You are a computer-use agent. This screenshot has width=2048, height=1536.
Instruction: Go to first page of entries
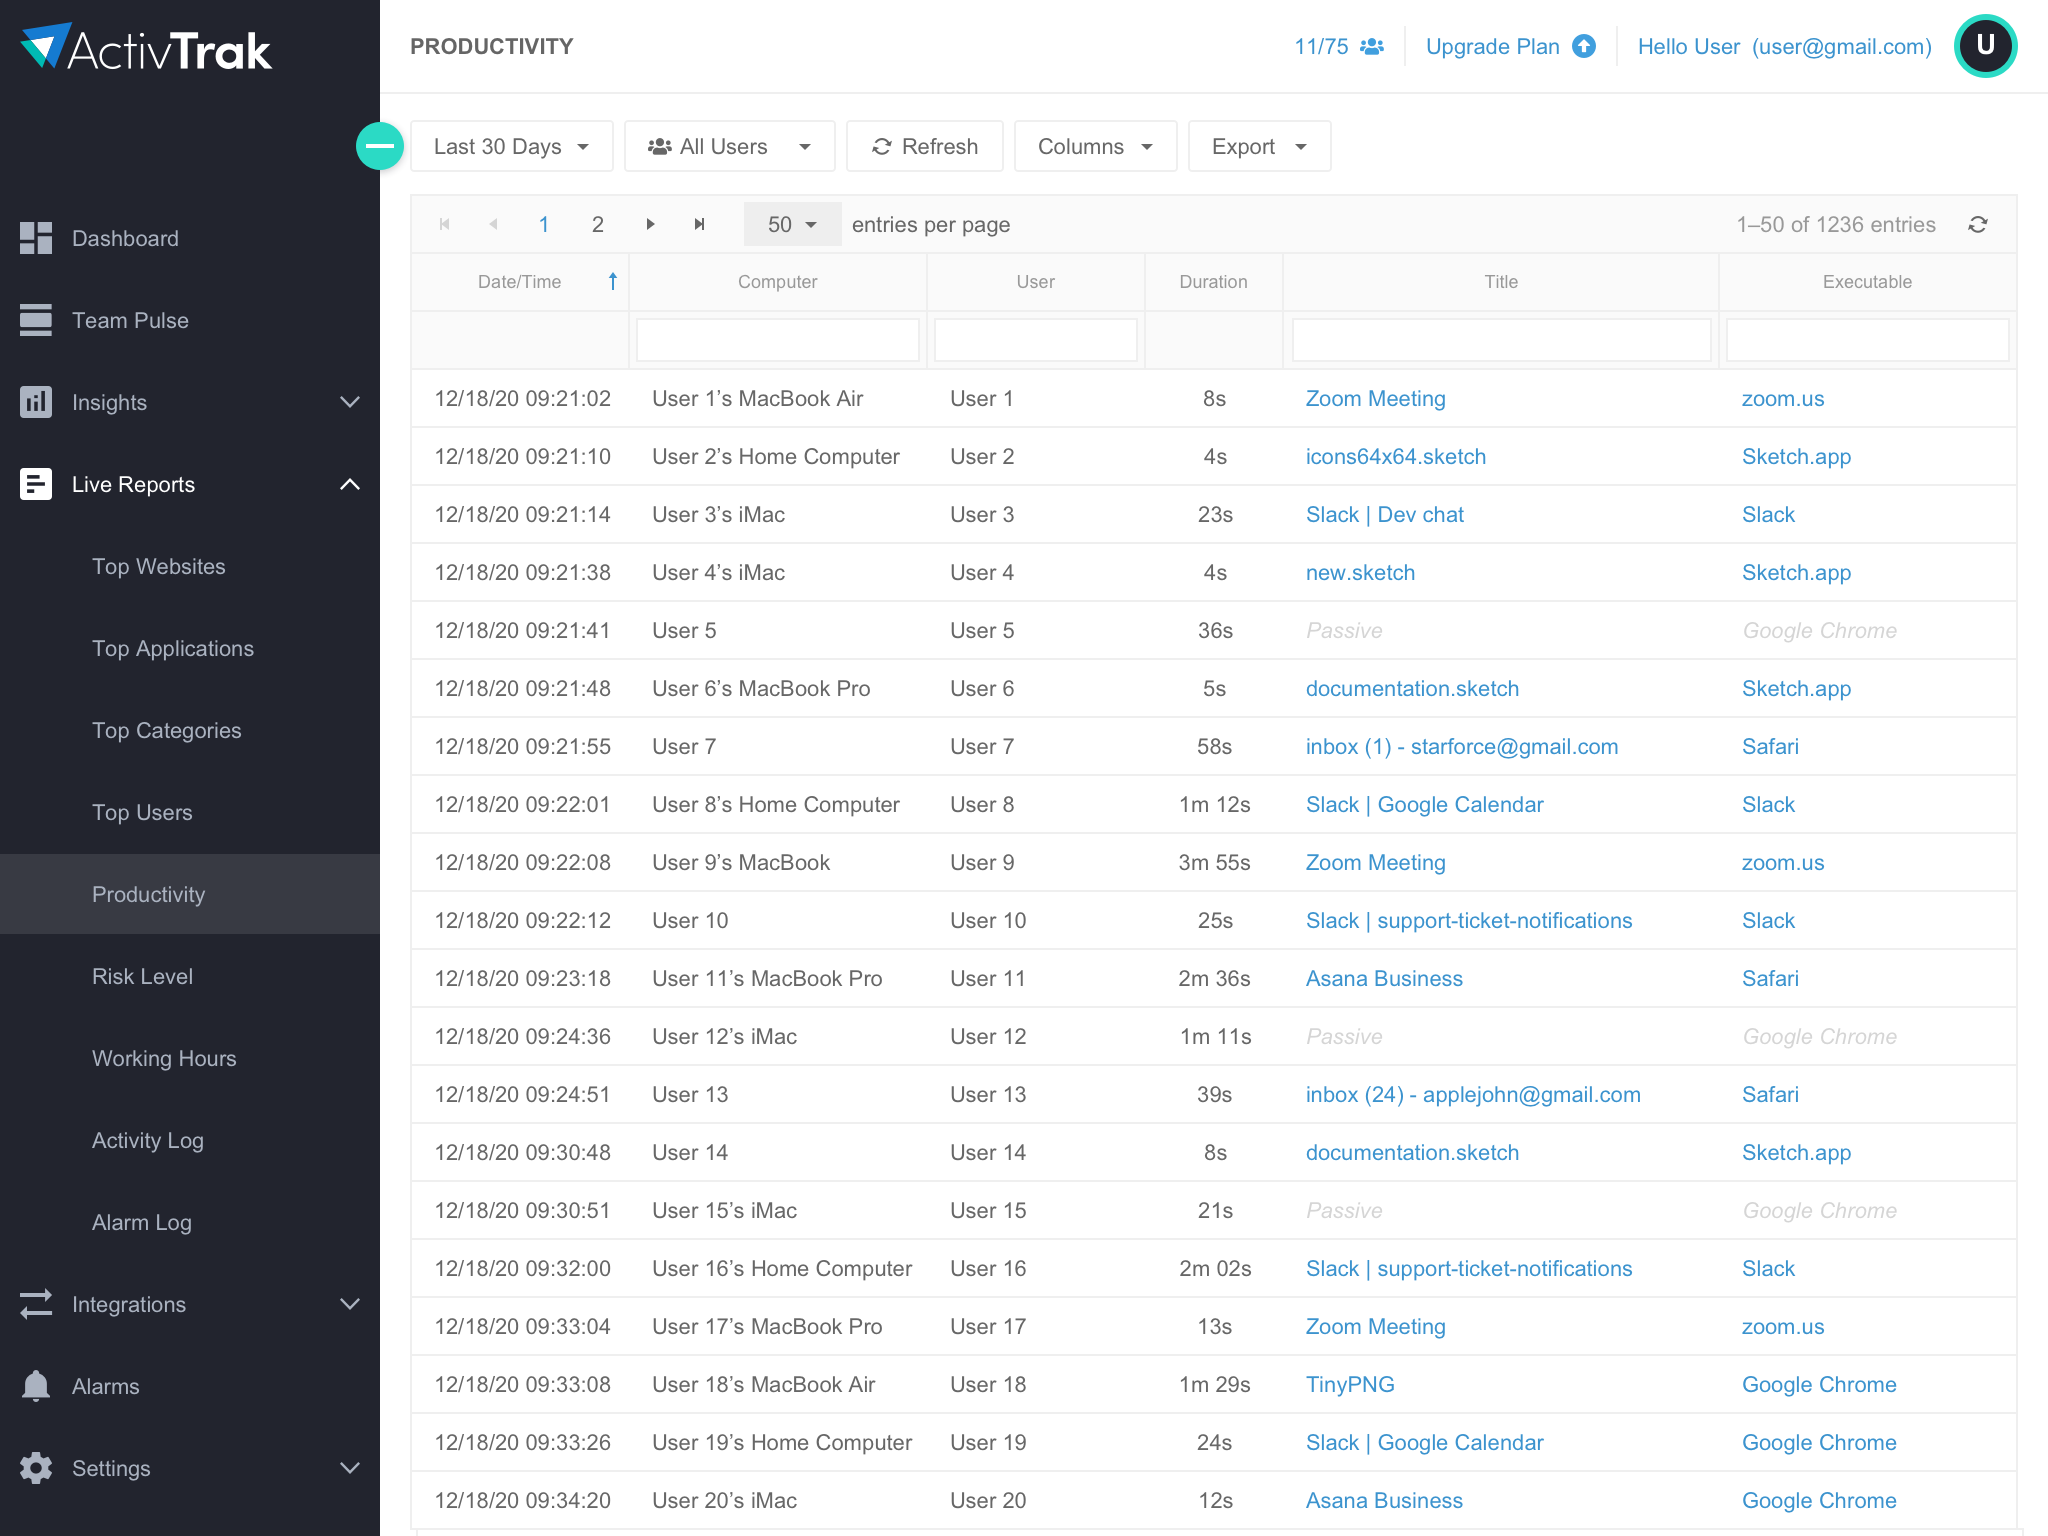point(445,224)
